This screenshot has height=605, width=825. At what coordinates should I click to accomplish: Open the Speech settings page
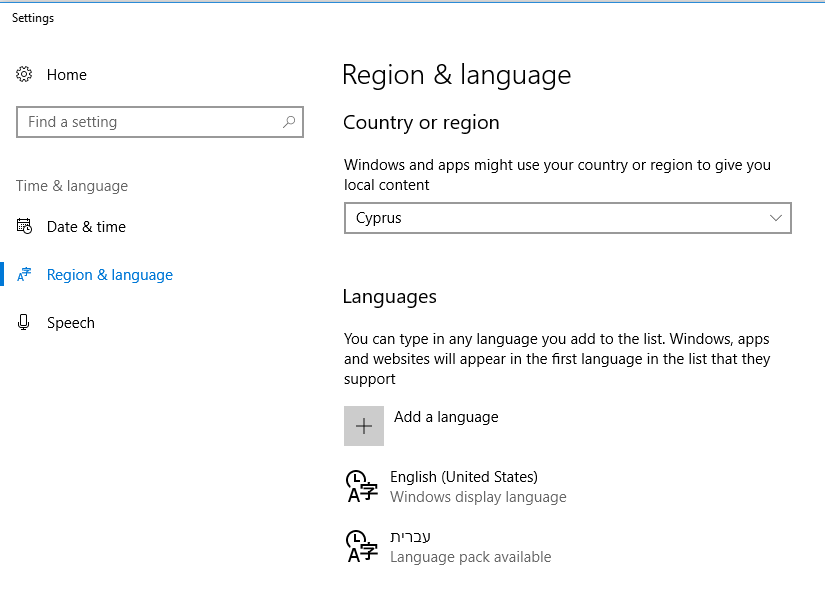(x=71, y=322)
